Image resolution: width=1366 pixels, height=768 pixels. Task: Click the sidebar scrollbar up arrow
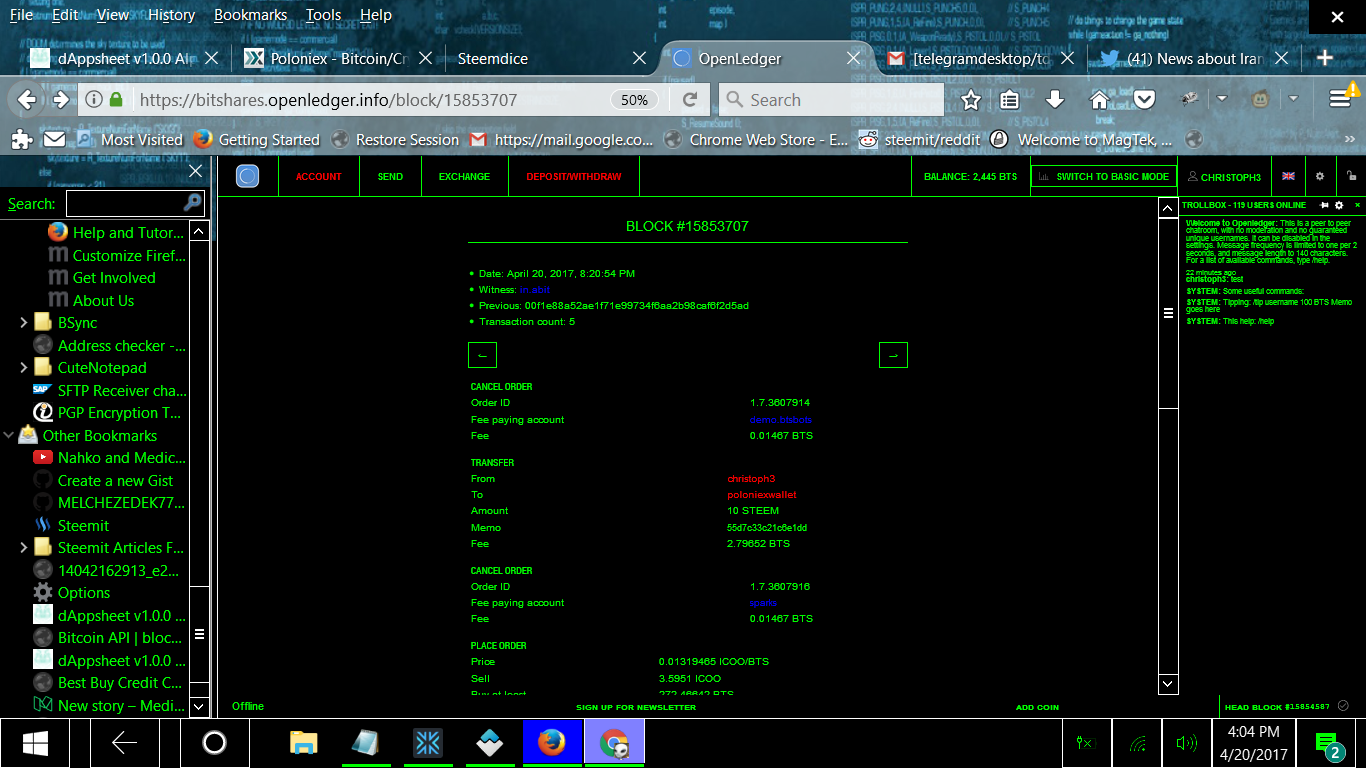click(199, 231)
